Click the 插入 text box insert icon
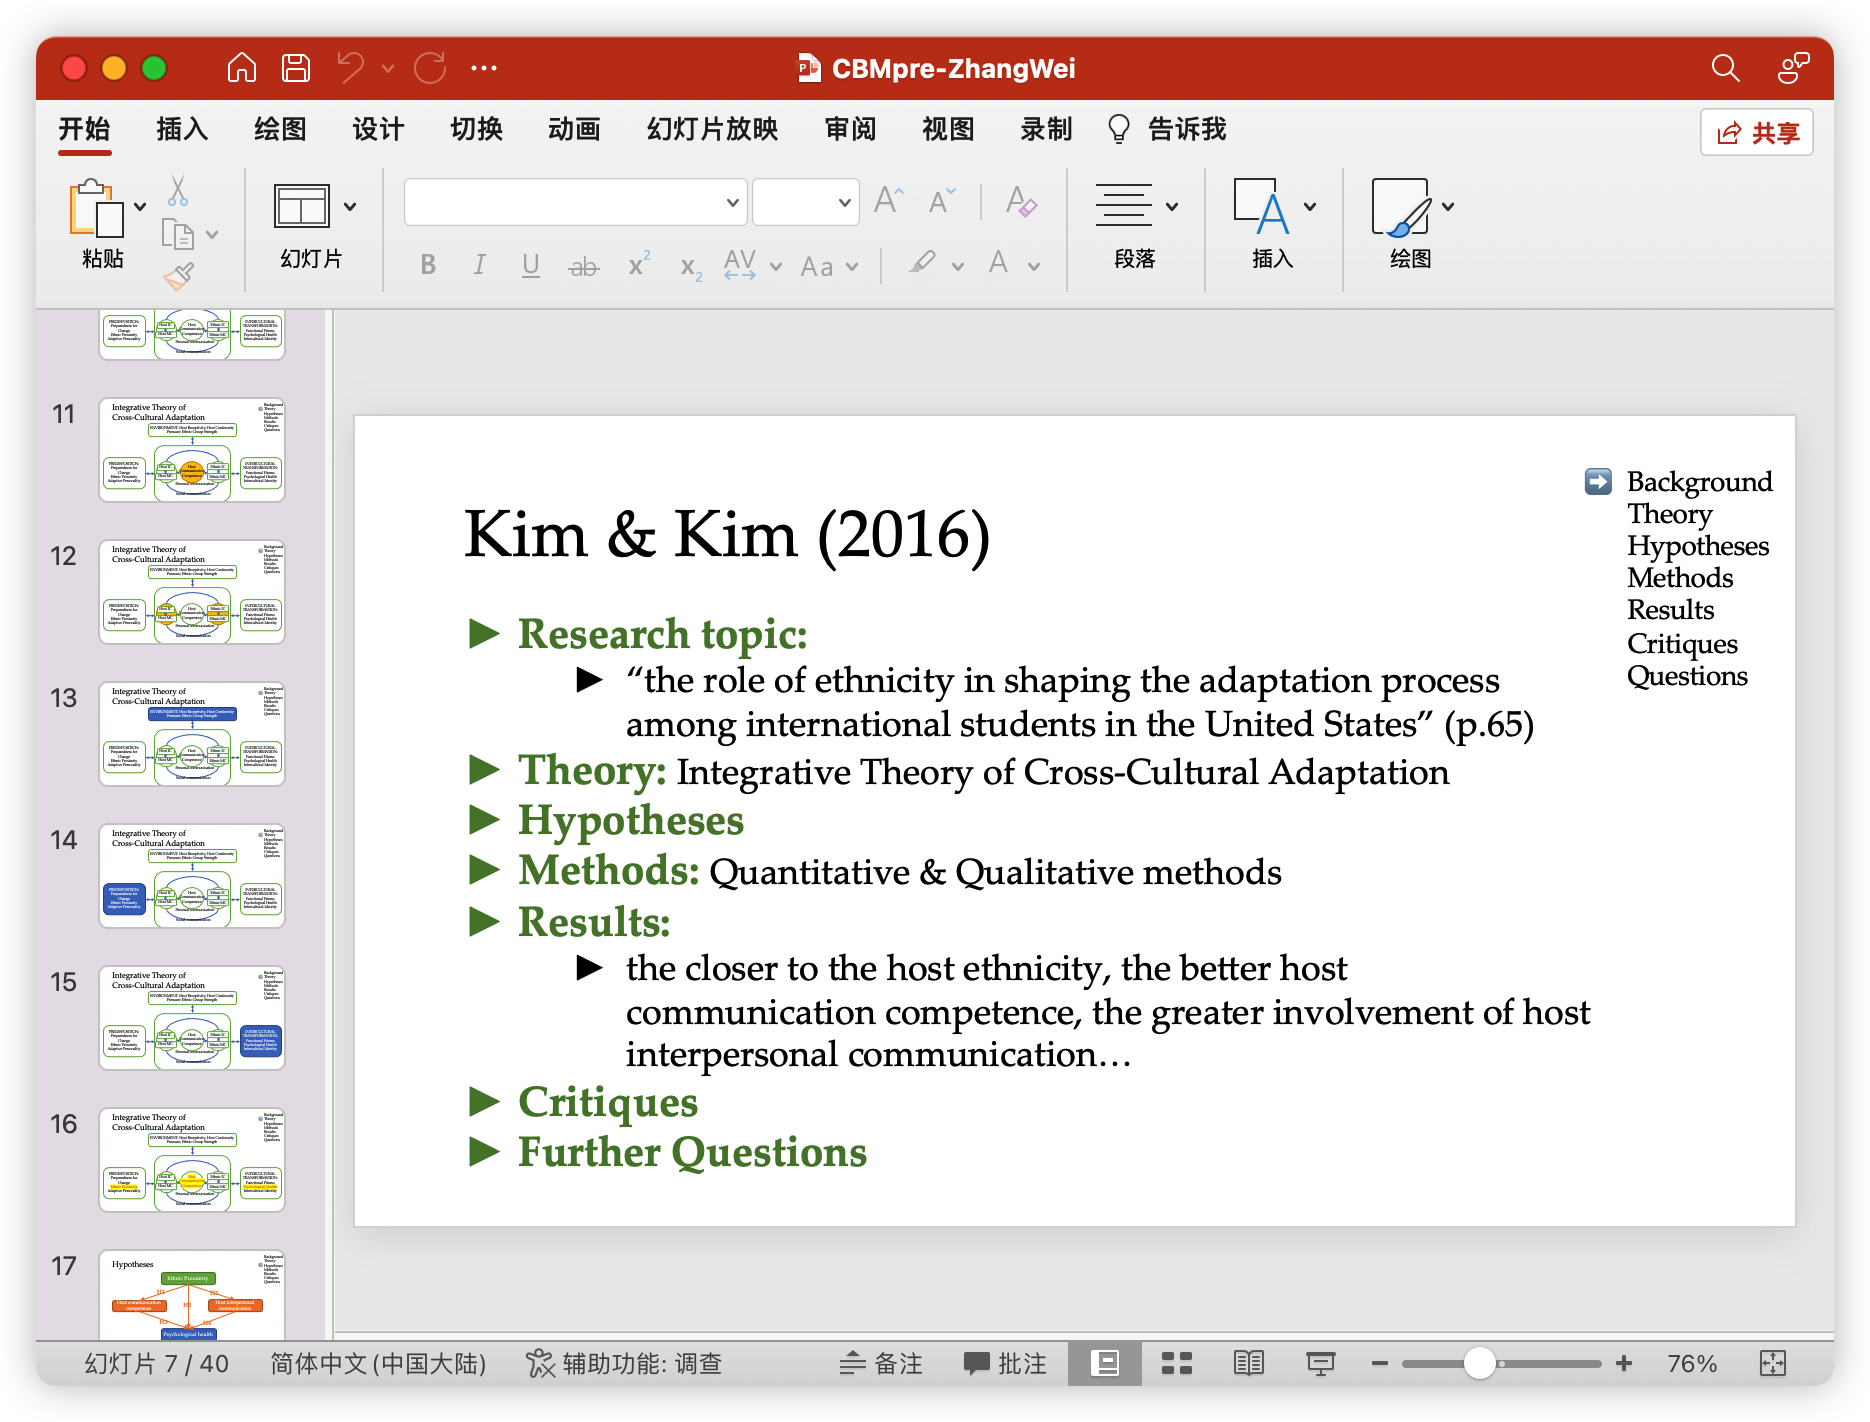 [1262, 206]
